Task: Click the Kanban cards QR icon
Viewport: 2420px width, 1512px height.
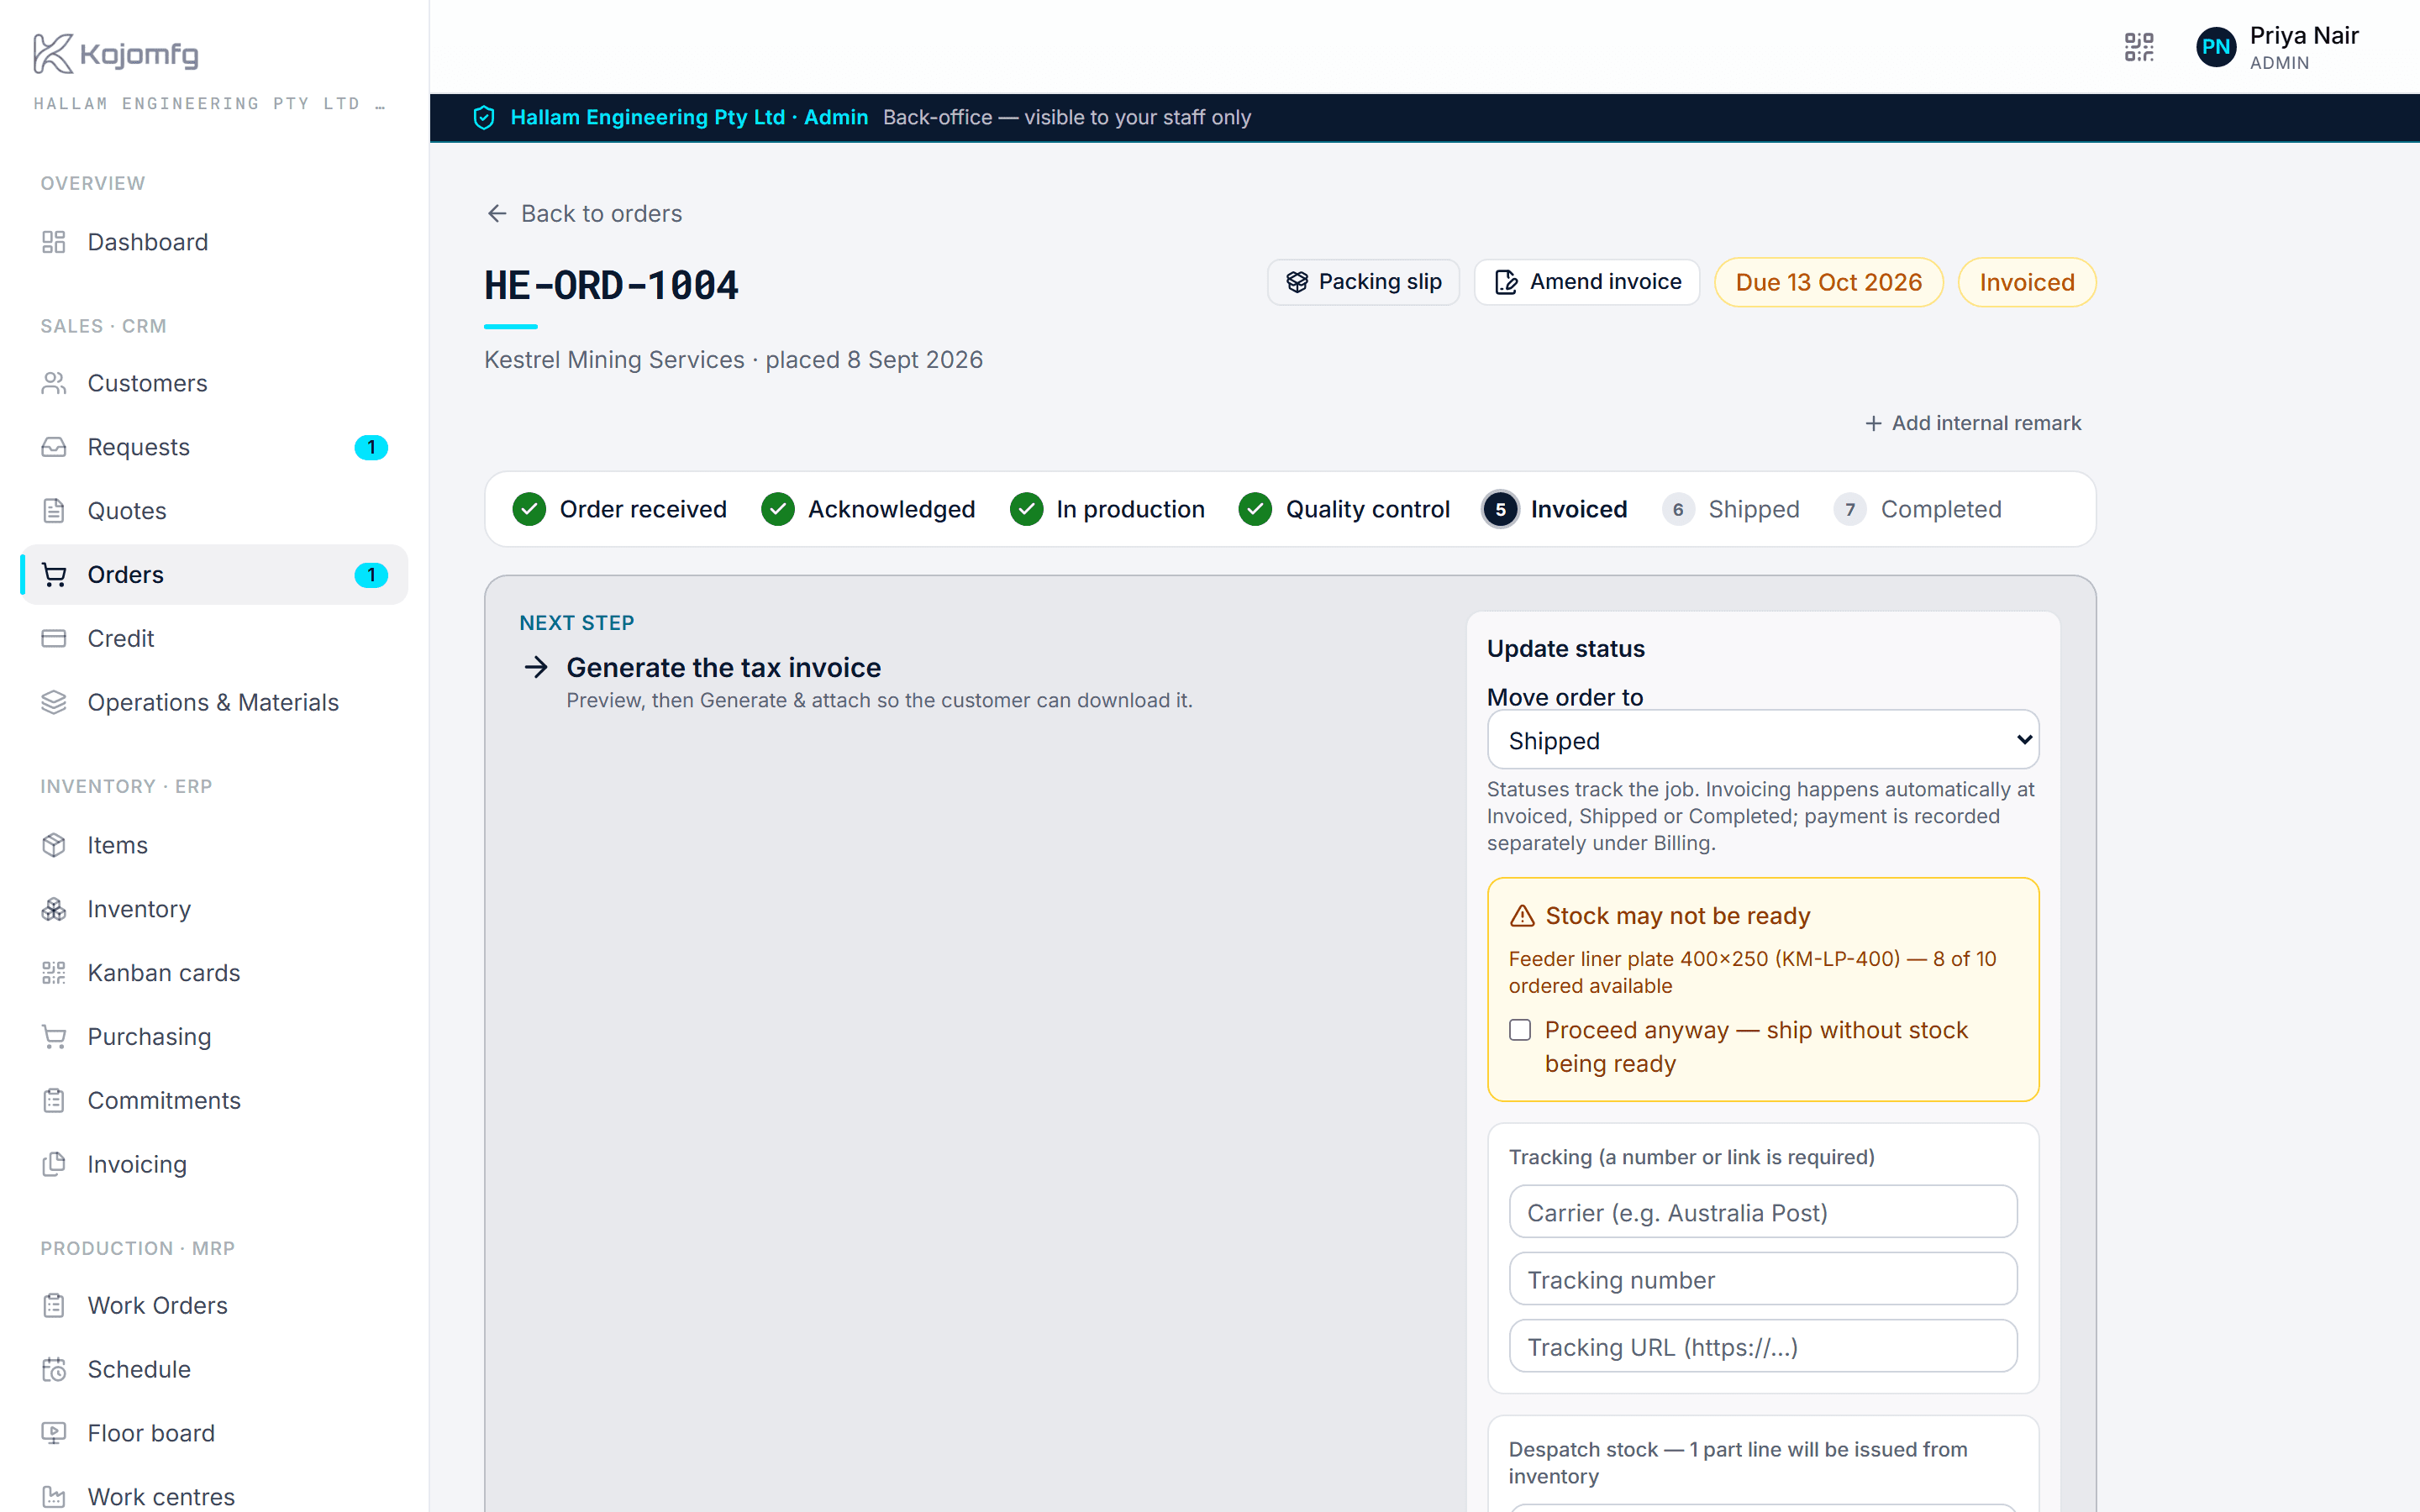Action: coord(54,973)
